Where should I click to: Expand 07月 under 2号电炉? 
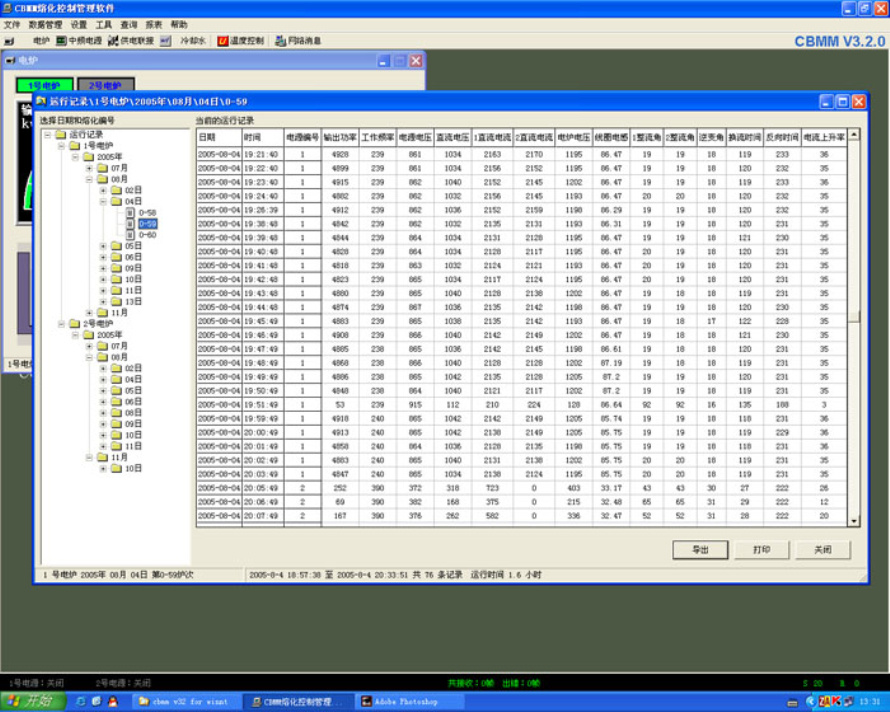pyautogui.click(x=89, y=346)
